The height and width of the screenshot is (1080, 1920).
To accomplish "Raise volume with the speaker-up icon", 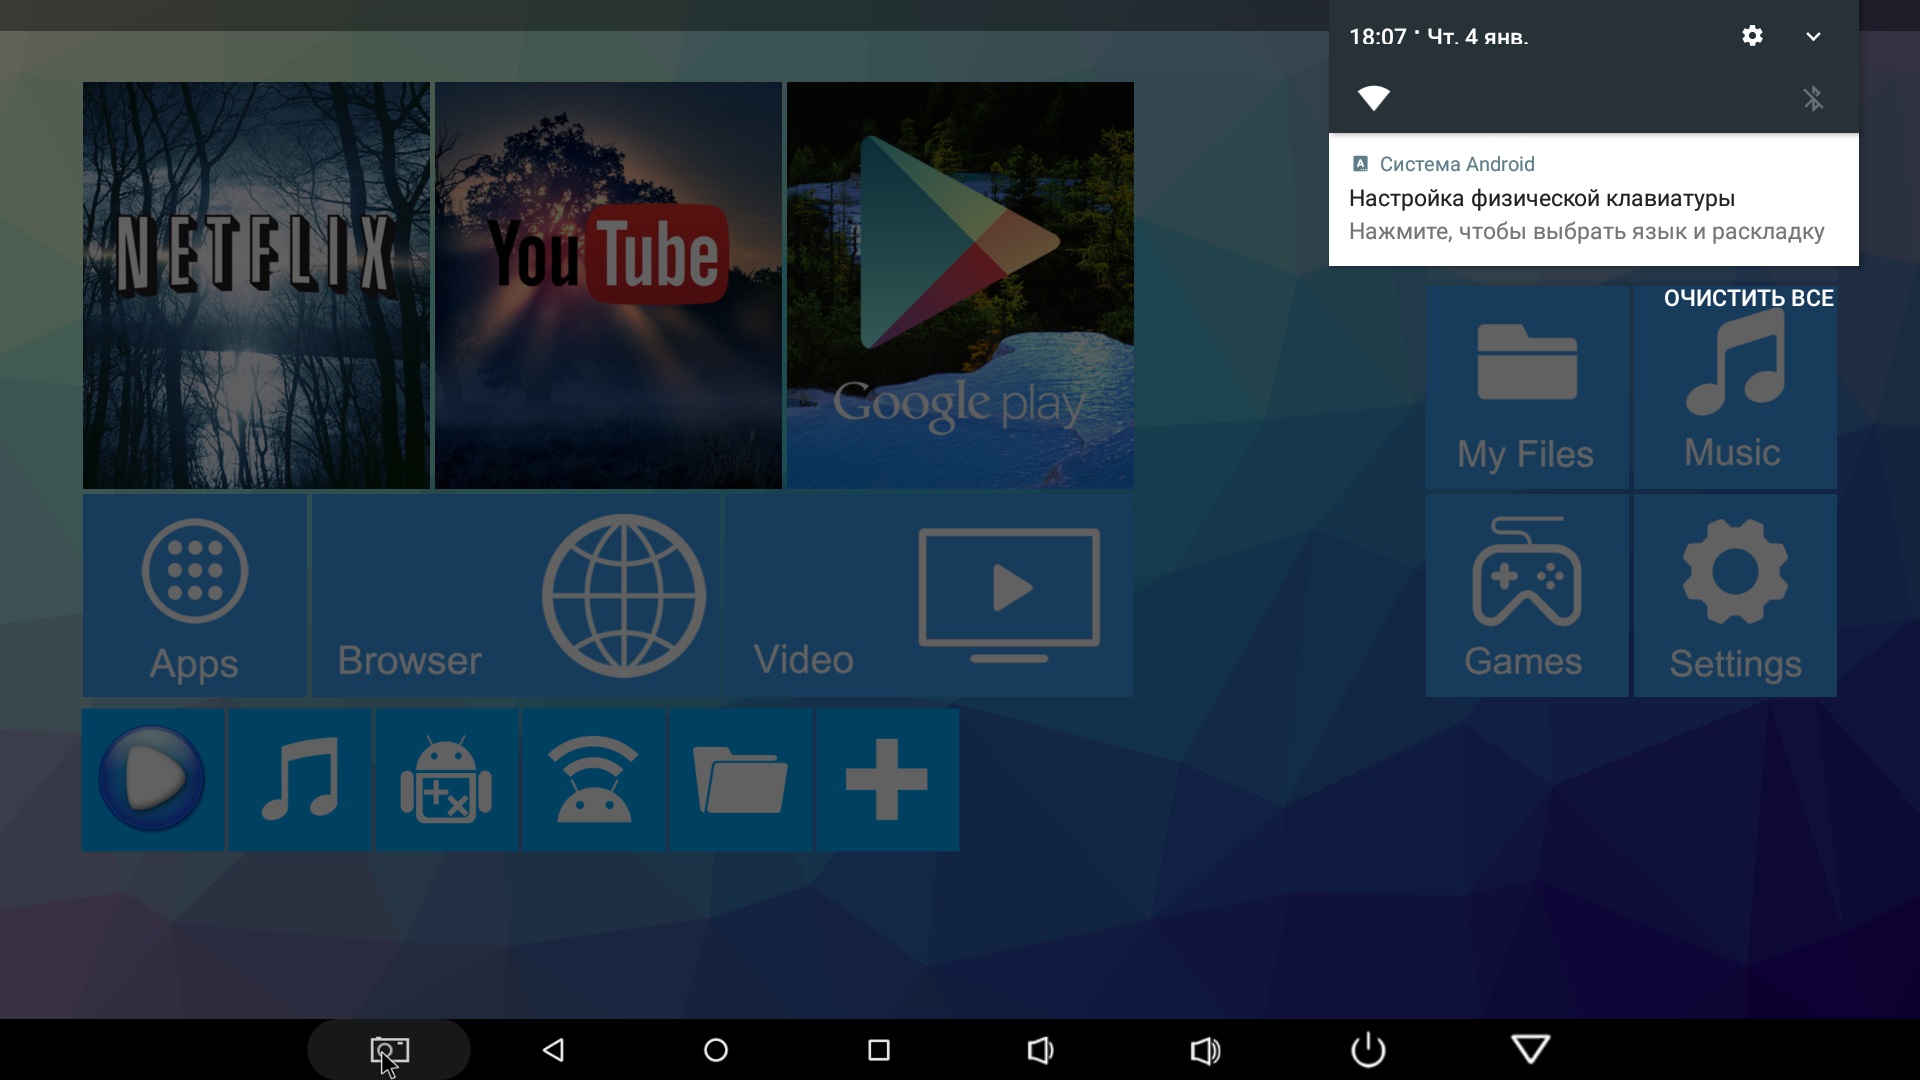I will point(1205,1050).
